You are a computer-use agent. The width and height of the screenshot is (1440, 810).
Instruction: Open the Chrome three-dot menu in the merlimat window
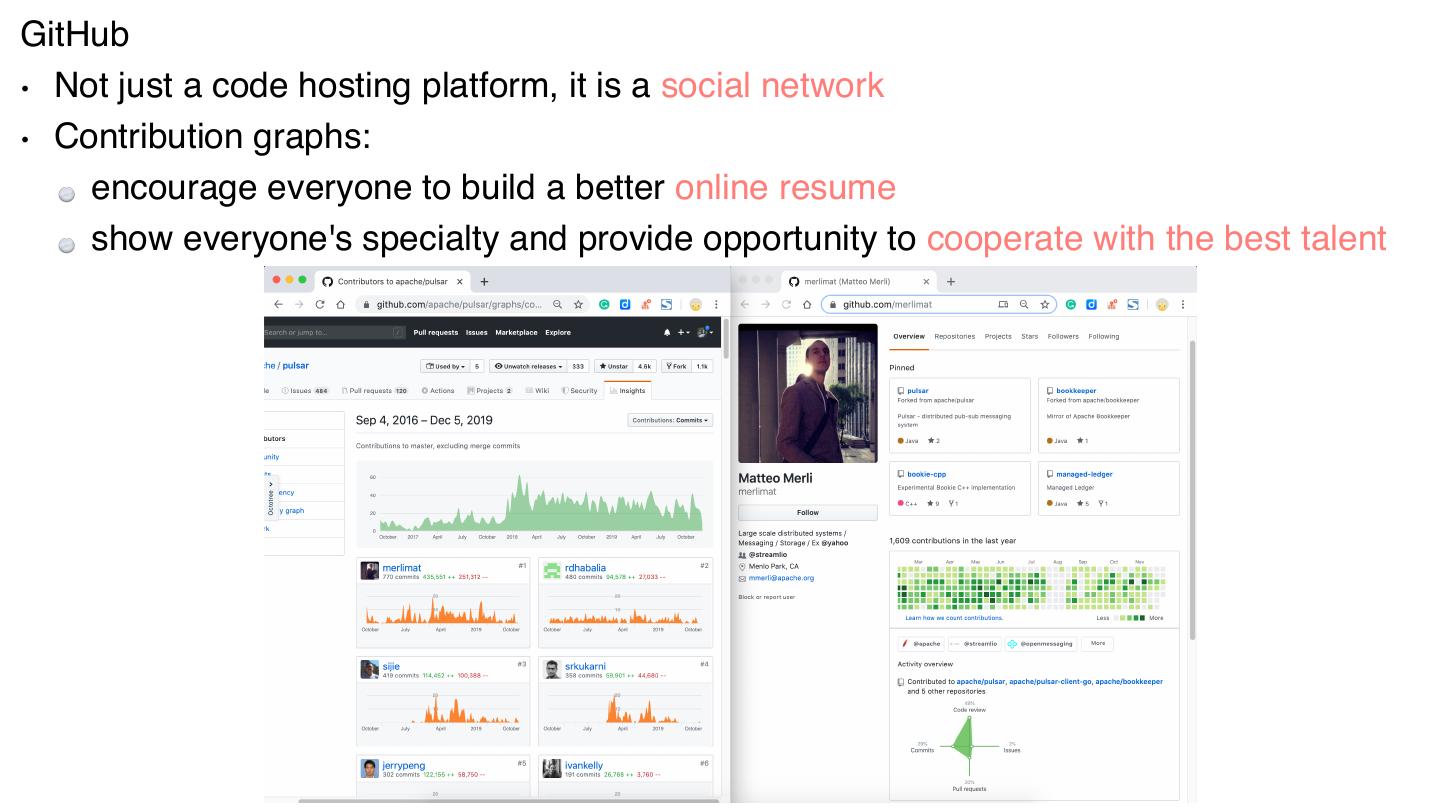click(1182, 305)
